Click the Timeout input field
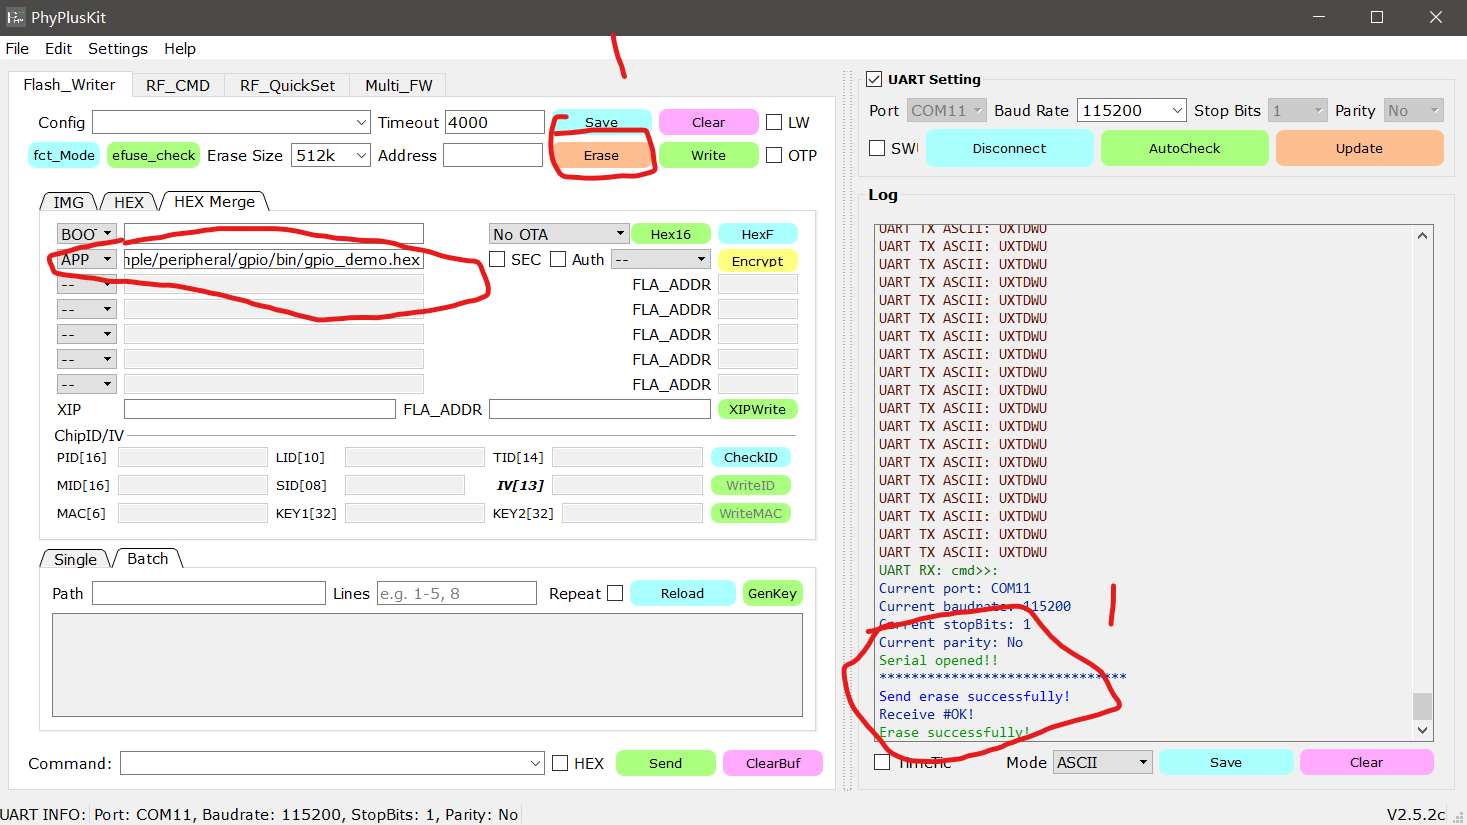1467x825 pixels. click(x=494, y=122)
